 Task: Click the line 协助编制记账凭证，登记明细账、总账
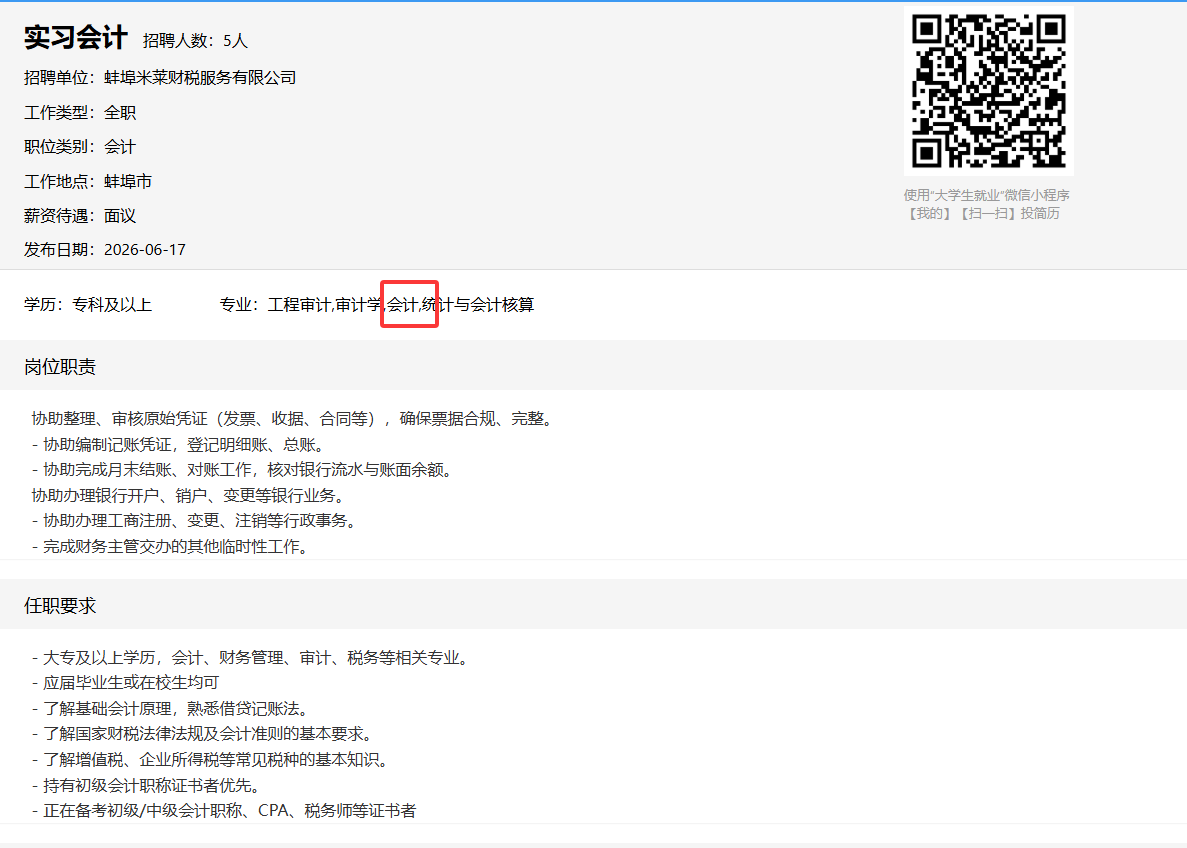pos(180,444)
